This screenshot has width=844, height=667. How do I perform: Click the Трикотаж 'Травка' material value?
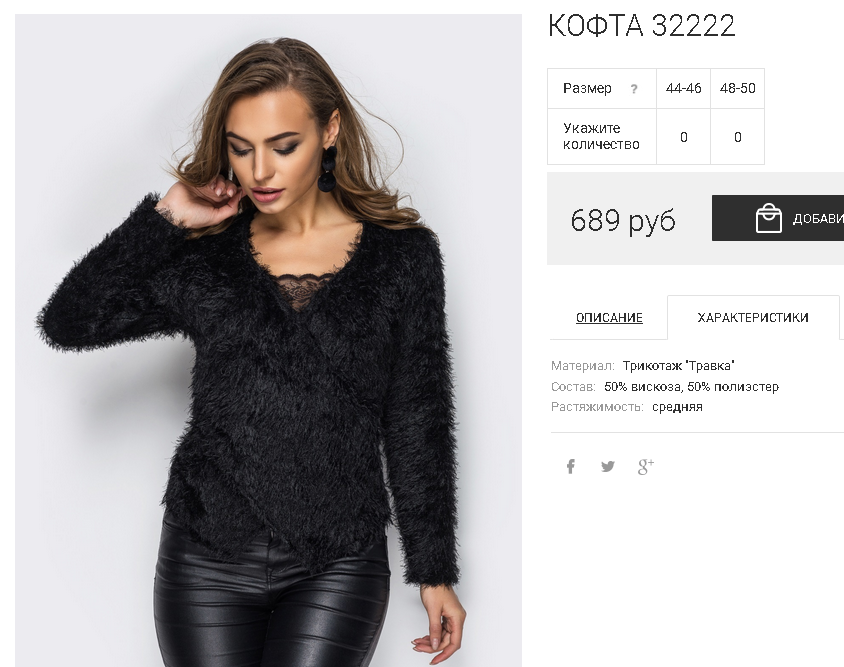click(x=678, y=366)
